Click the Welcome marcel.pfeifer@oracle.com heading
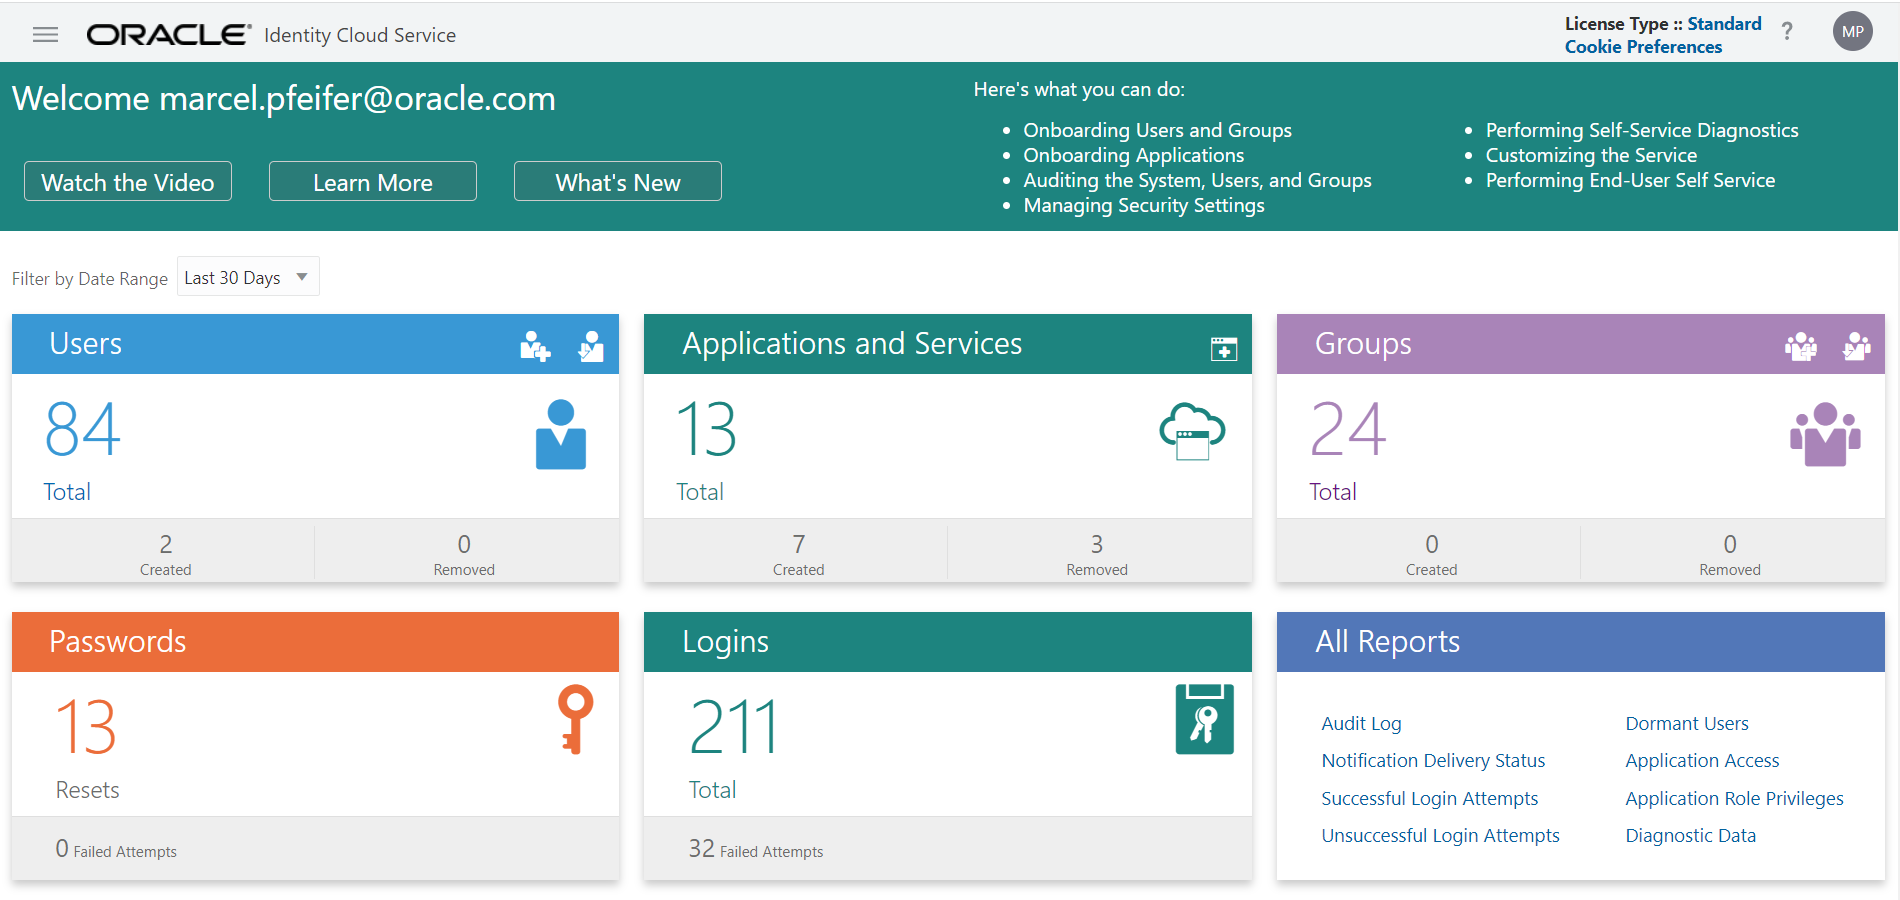Screen dimensions: 1900x900 [x=284, y=99]
